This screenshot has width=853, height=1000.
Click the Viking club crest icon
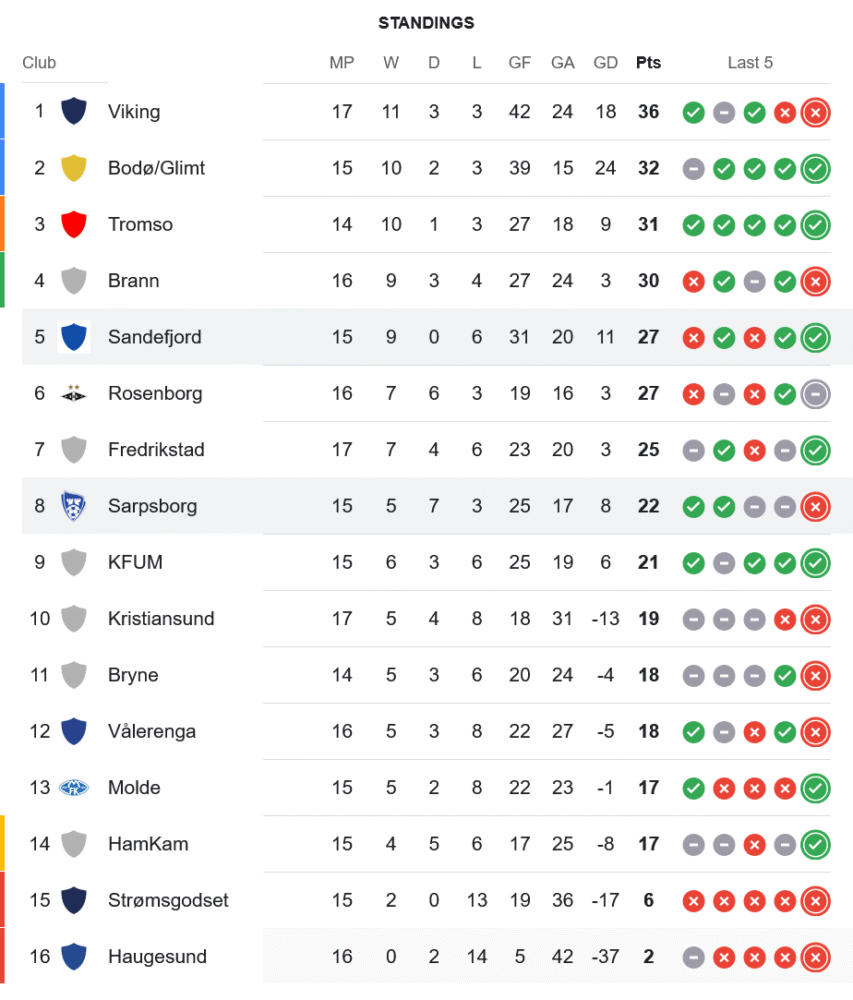pos(74,112)
